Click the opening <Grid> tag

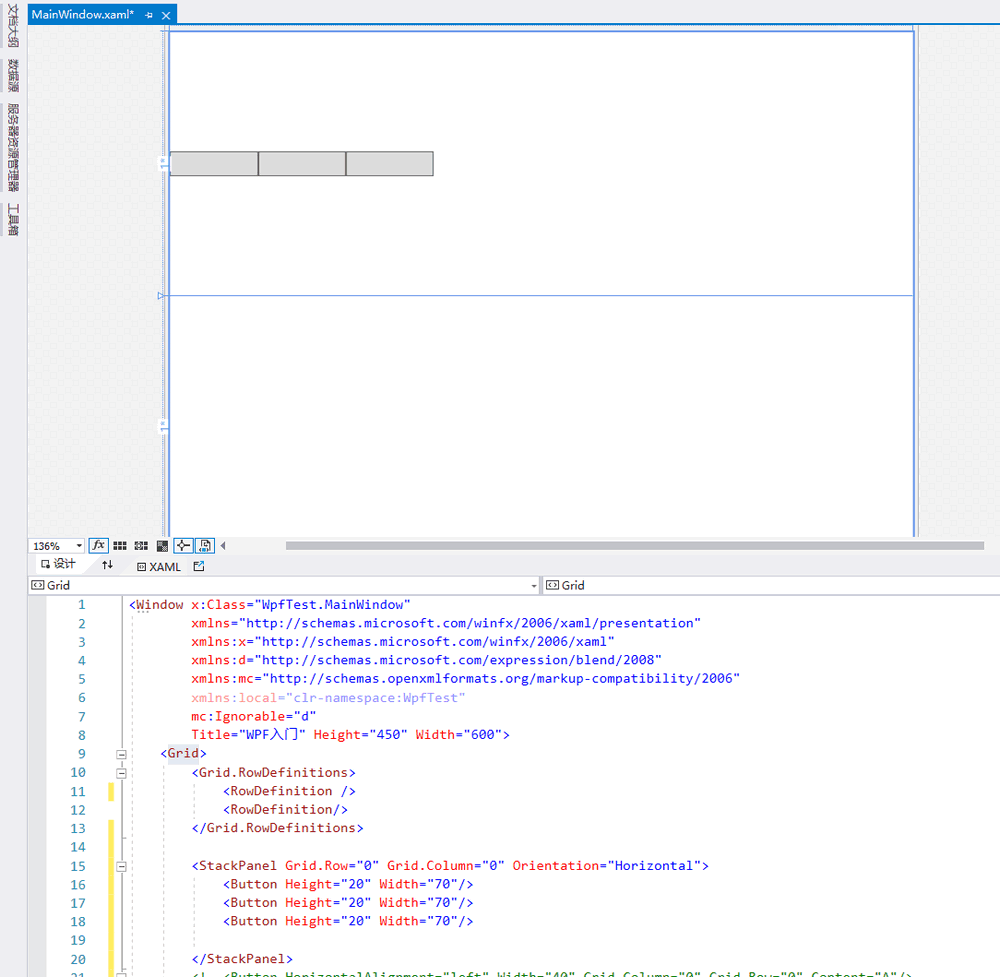pos(184,753)
